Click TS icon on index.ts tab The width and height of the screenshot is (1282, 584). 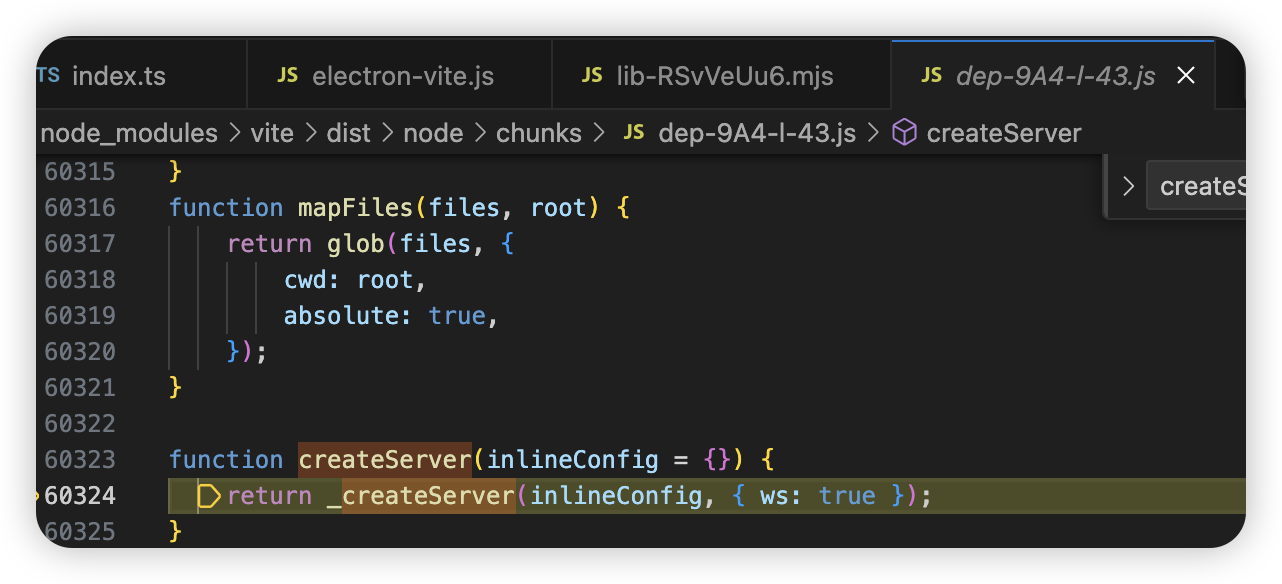[48, 76]
